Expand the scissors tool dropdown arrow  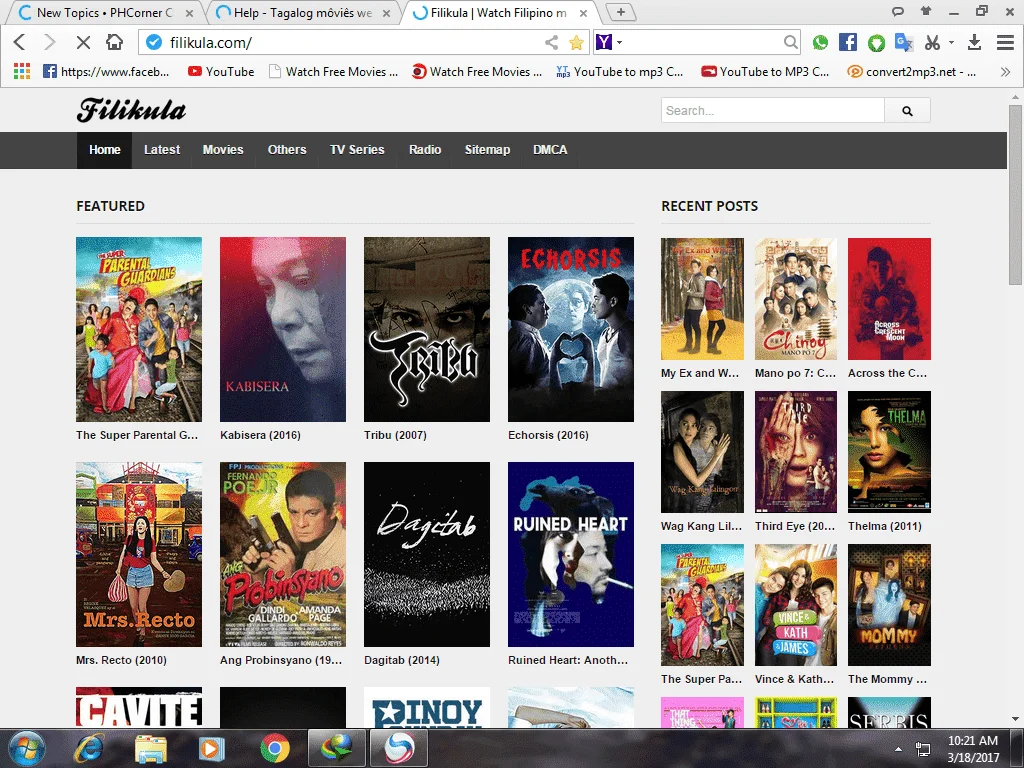[x=952, y=42]
